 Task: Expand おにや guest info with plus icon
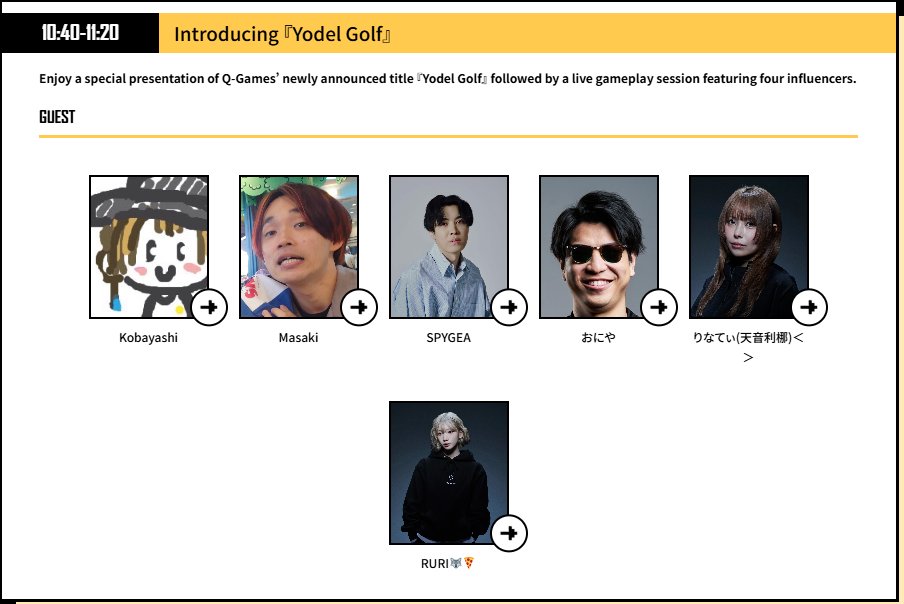[x=658, y=307]
